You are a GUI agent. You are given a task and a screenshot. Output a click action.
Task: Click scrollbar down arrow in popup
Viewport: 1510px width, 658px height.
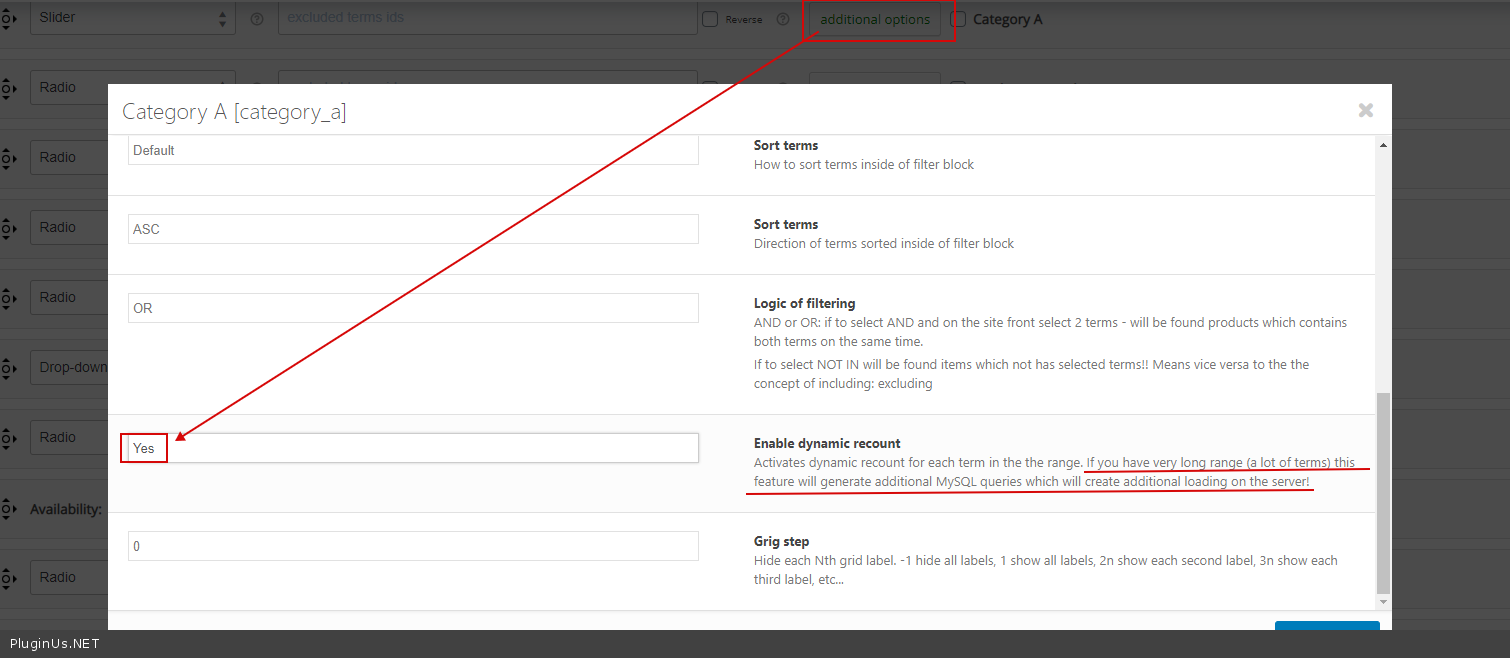1383,602
